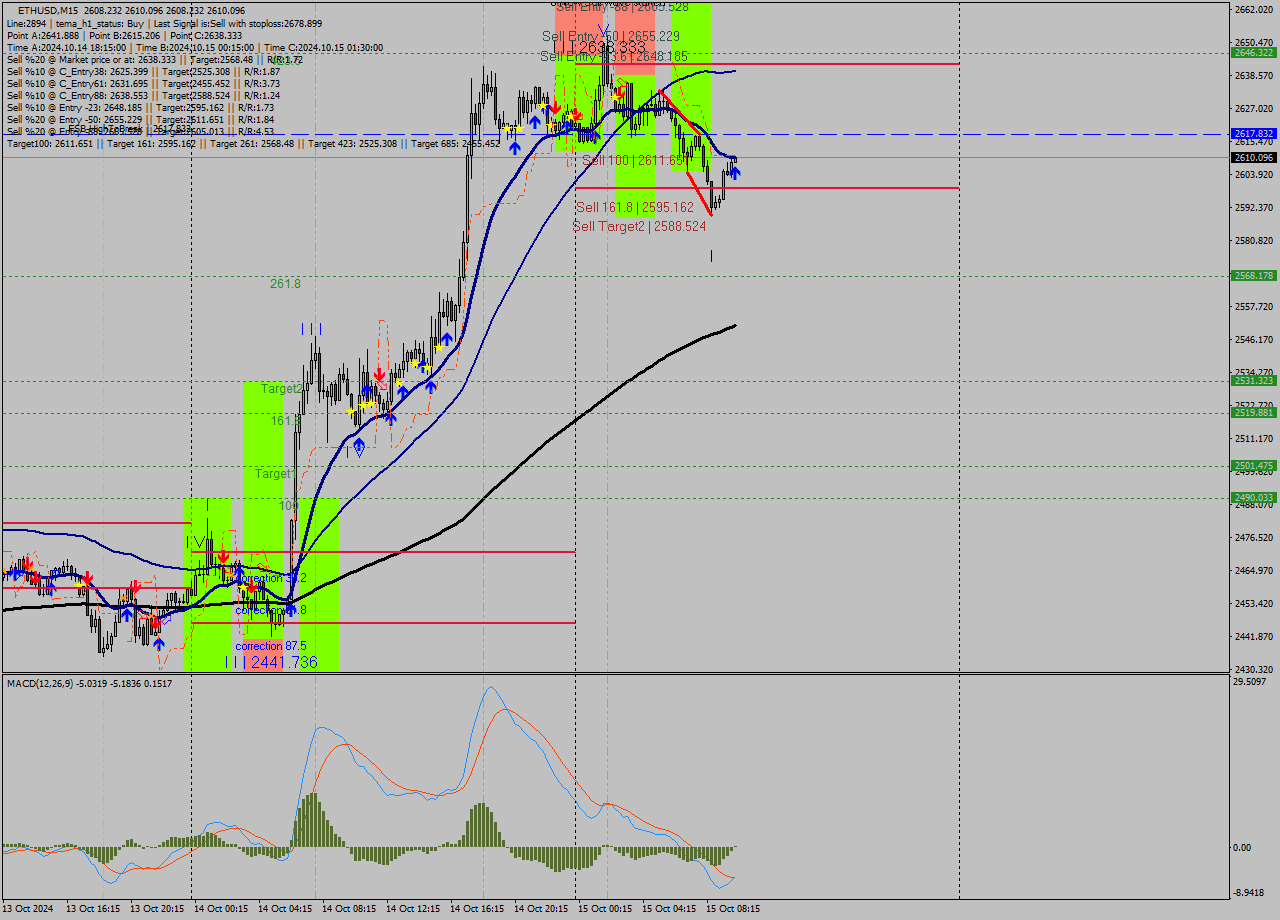Click the MACD scale value 29.5097
Image resolution: width=1280 pixels, height=920 pixels.
coord(1250,682)
